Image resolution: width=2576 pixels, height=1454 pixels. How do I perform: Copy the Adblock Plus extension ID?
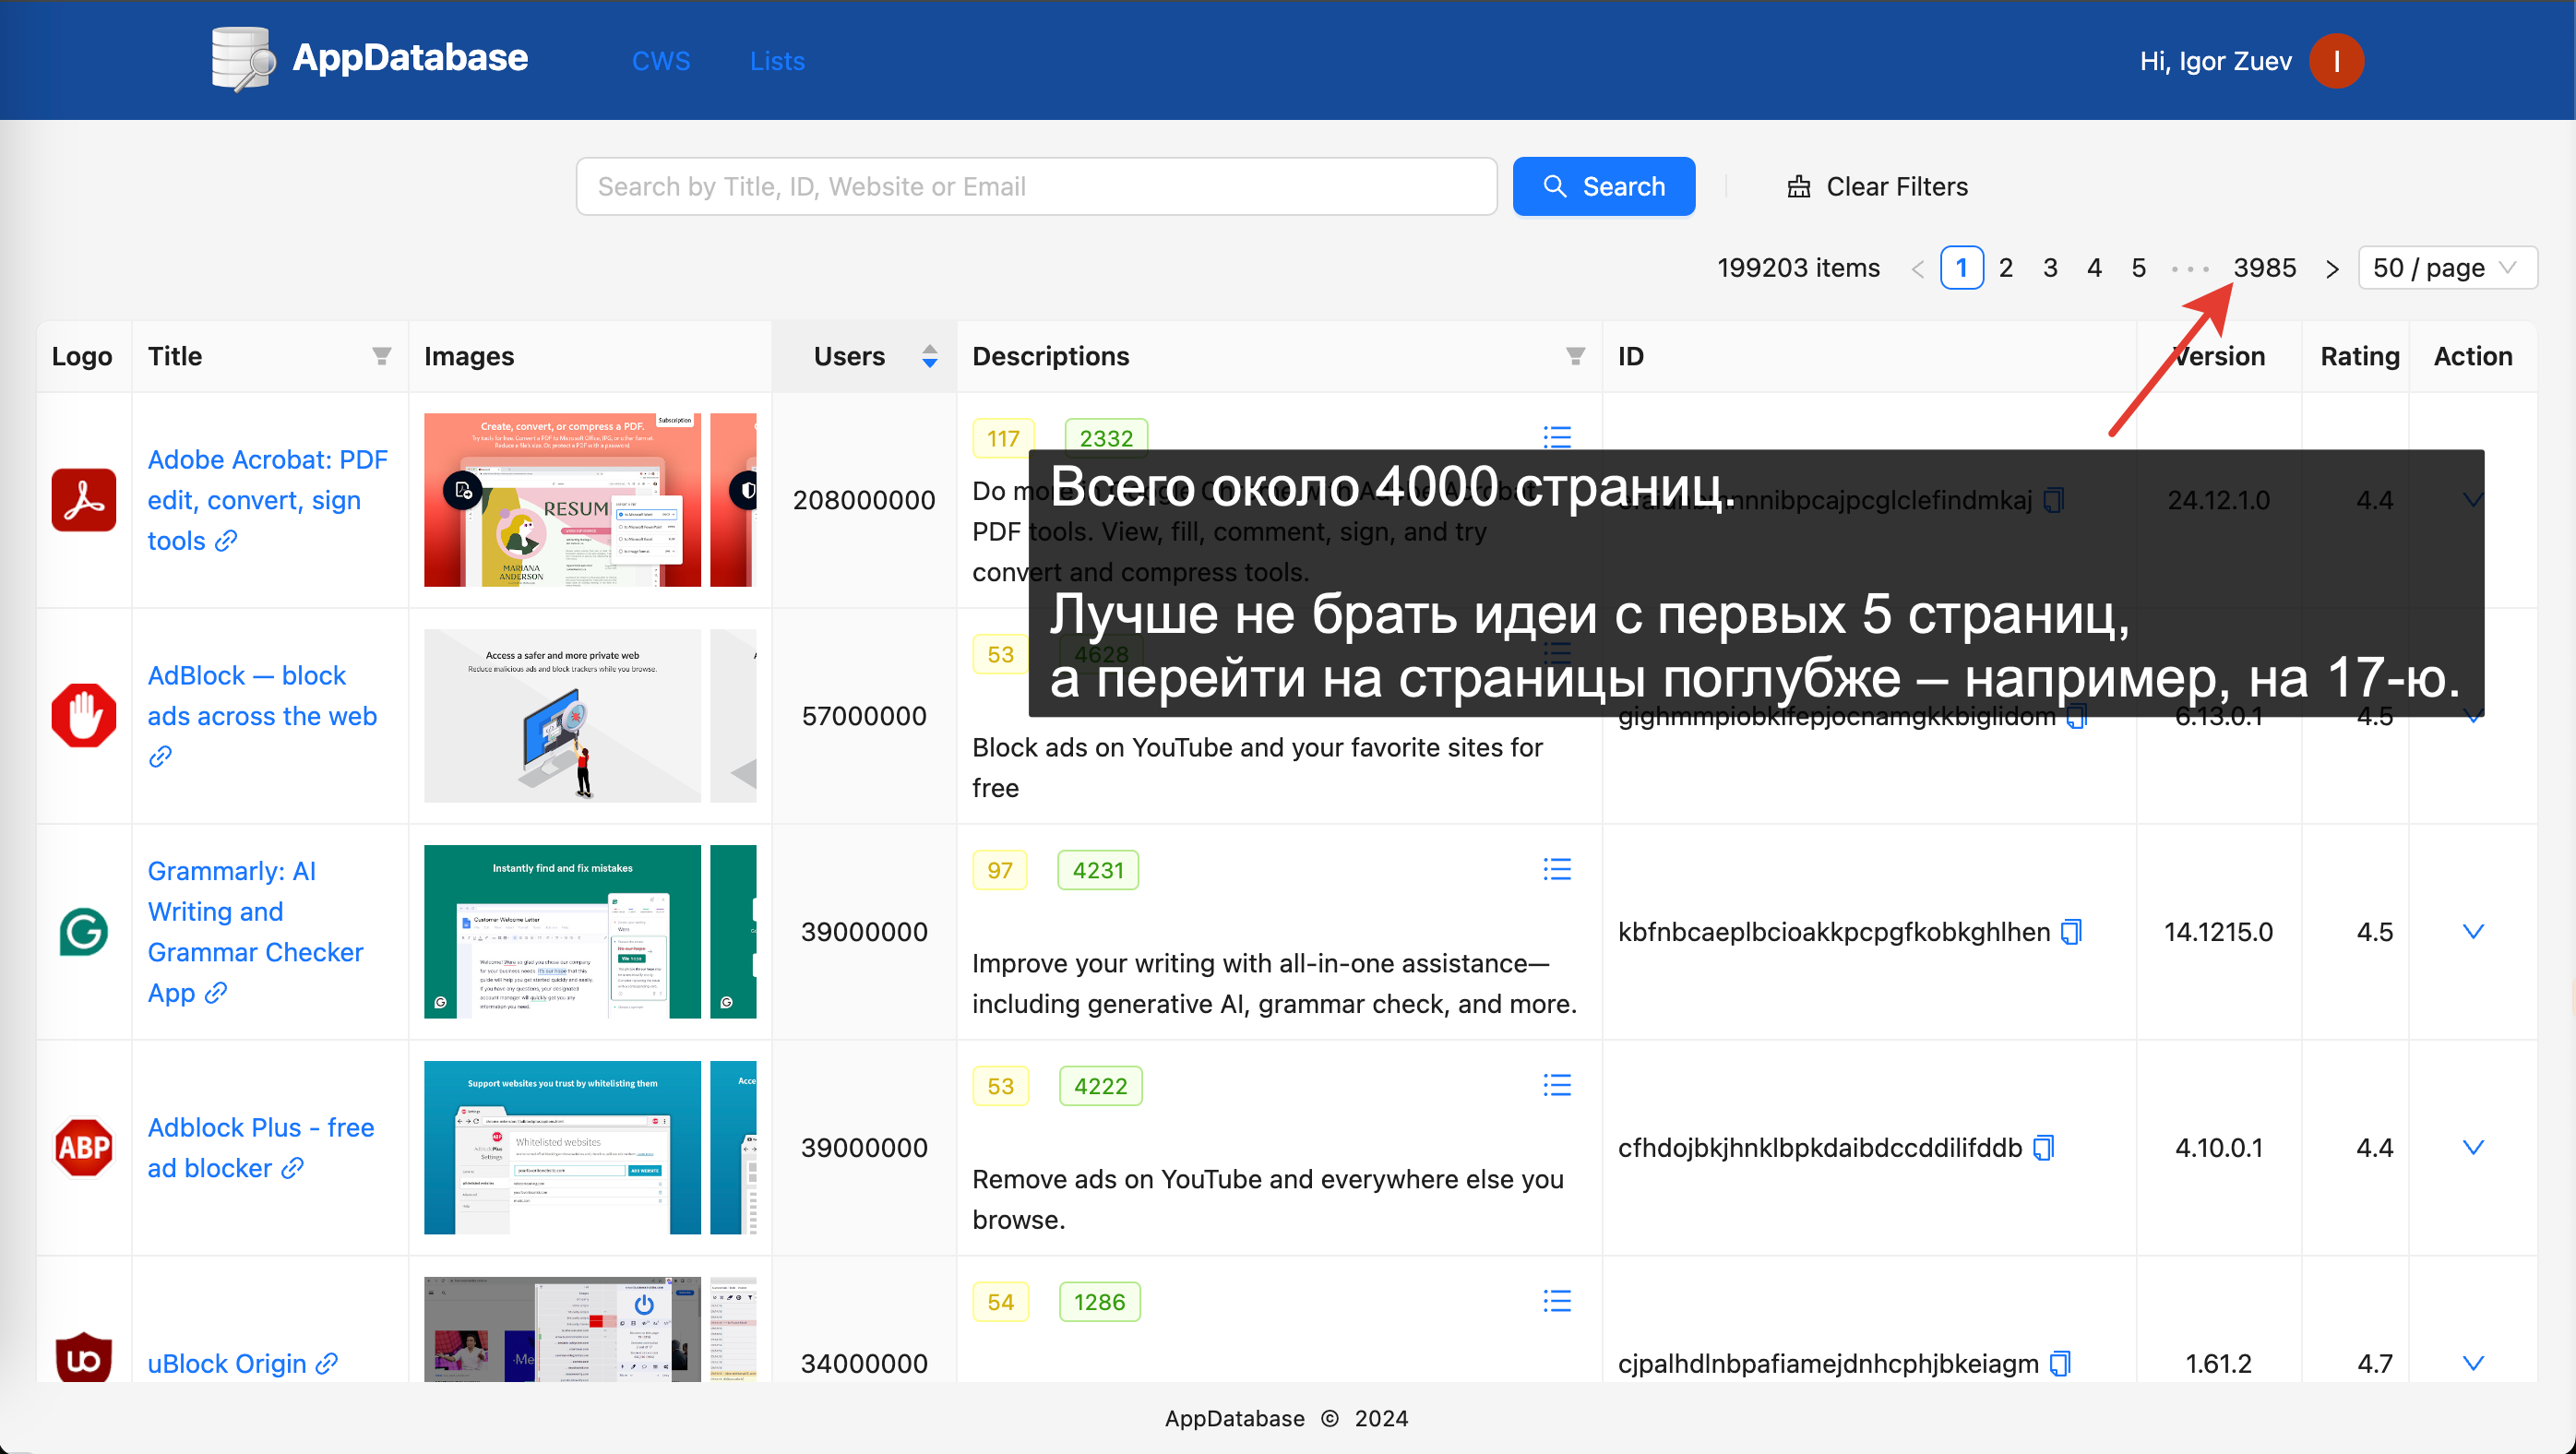coord(2044,1148)
